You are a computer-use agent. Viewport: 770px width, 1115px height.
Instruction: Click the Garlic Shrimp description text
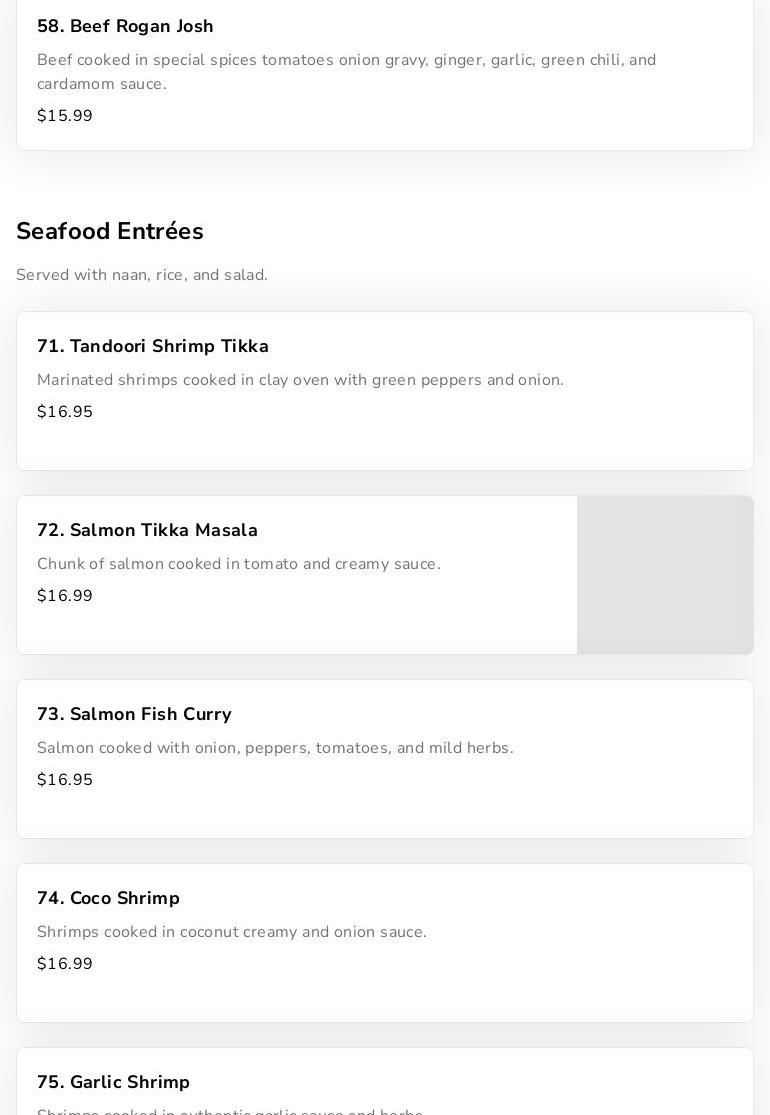point(230,1111)
